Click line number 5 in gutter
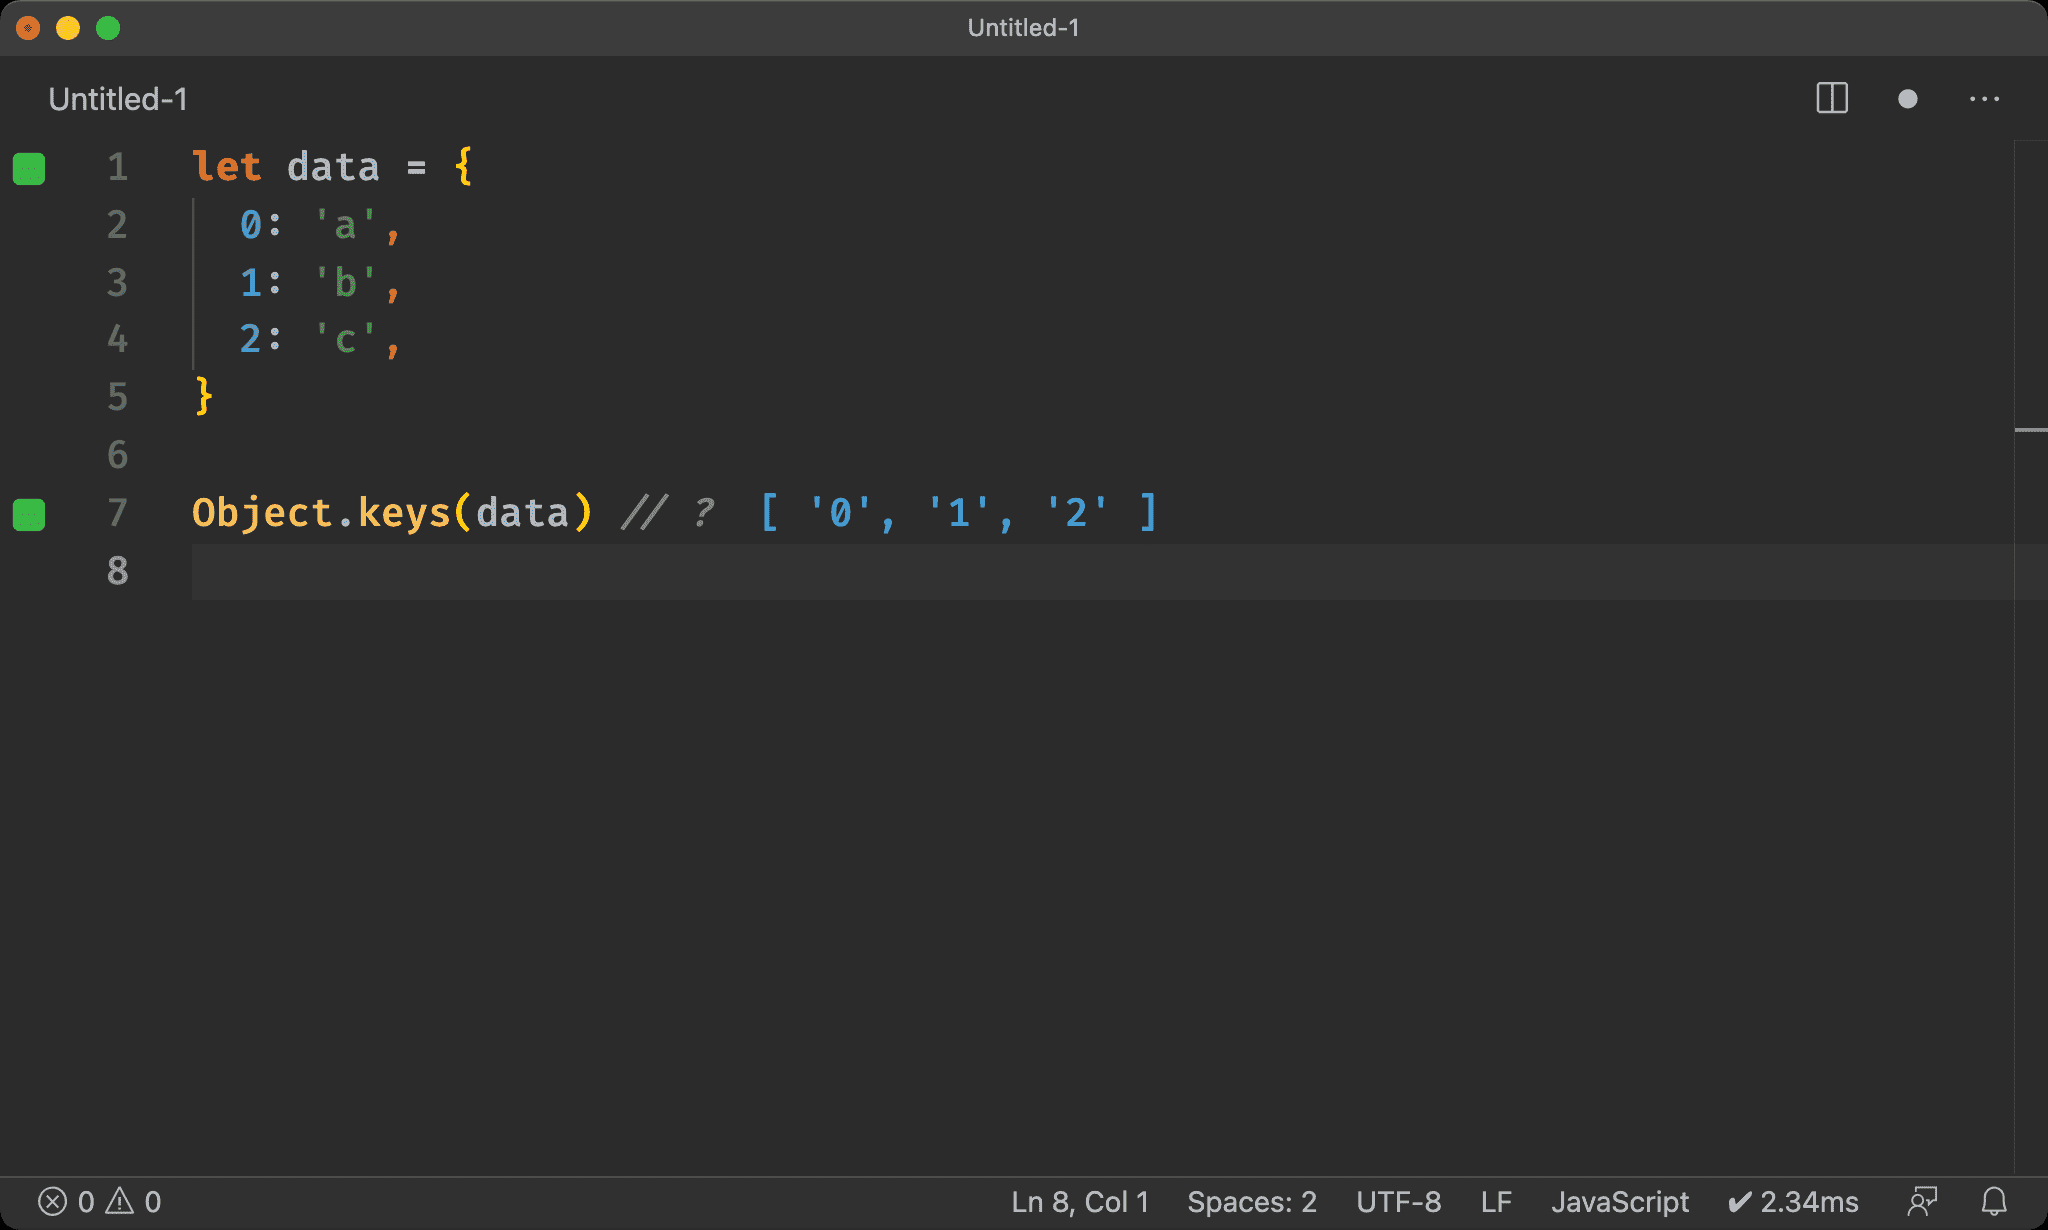The height and width of the screenshot is (1230, 2048). (118, 397)
